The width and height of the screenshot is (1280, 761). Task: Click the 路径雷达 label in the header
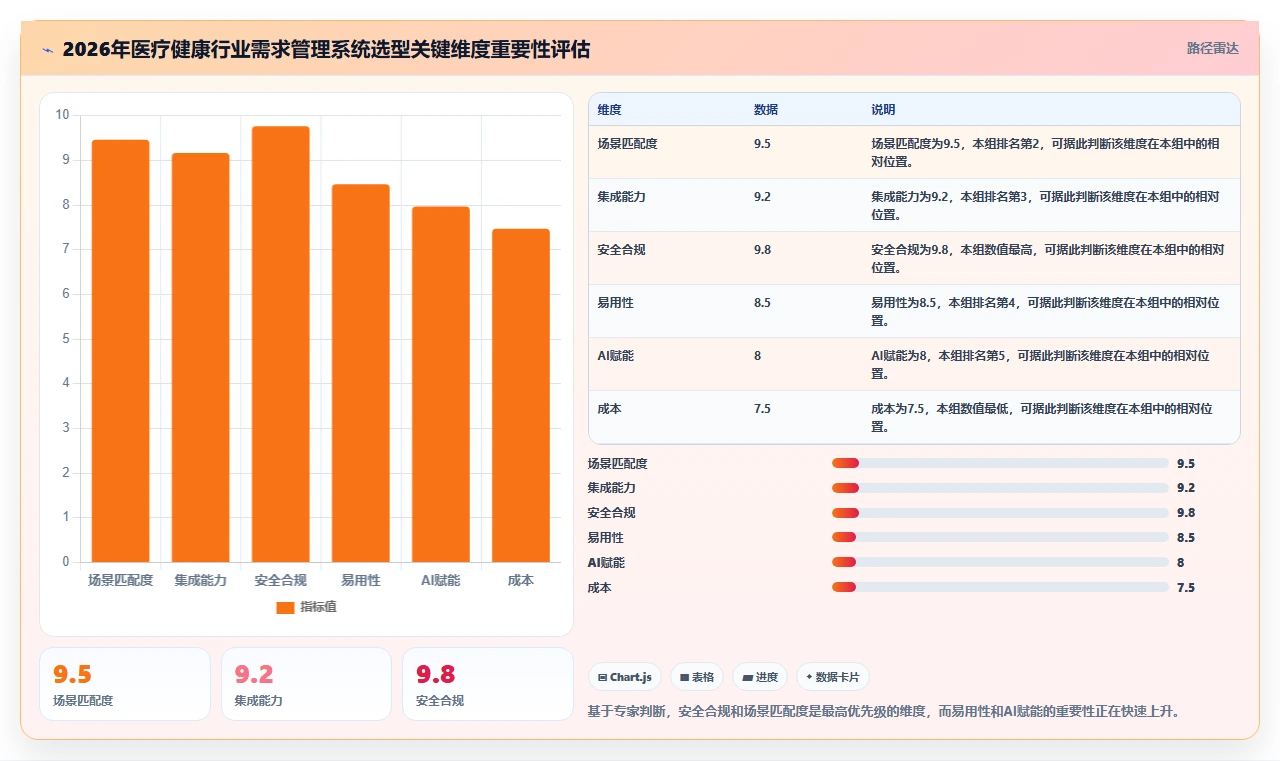pyautogui.click(x=1212, y=48)
